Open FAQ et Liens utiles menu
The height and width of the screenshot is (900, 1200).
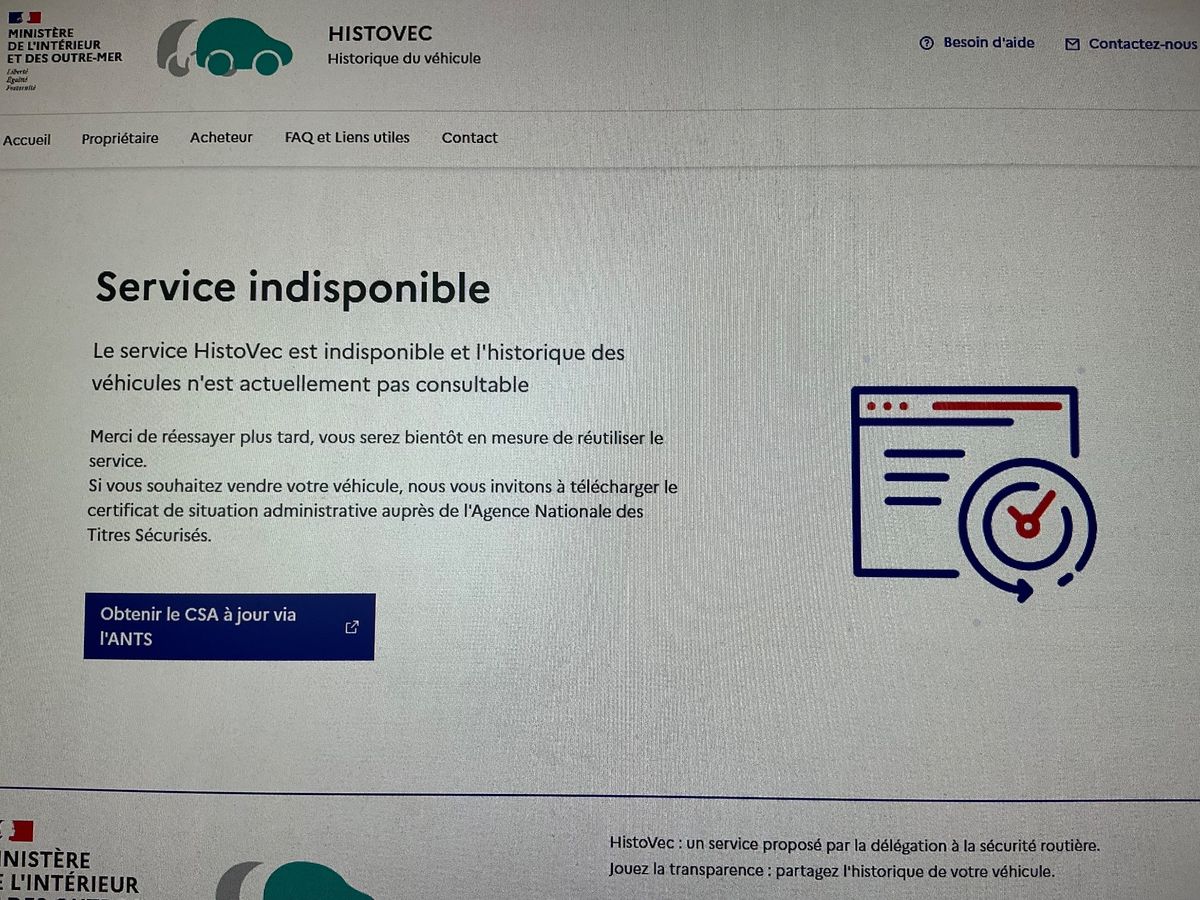347,137
